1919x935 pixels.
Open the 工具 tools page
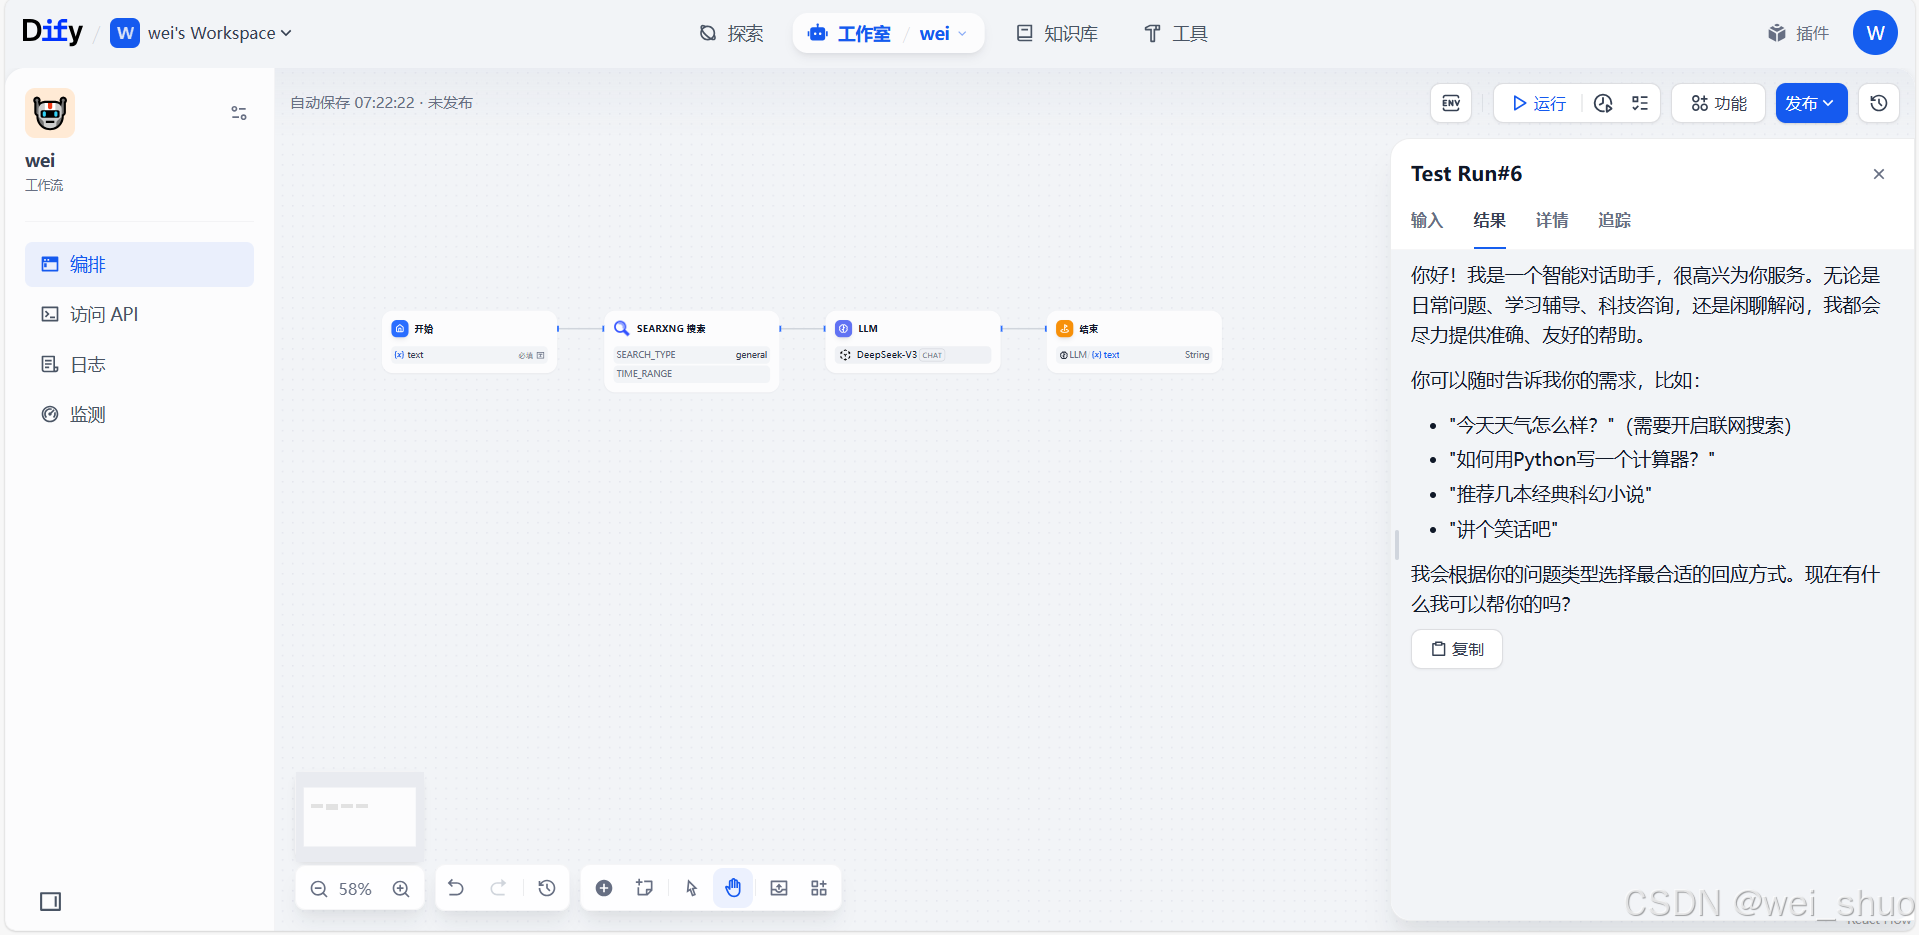point(1176,33)
